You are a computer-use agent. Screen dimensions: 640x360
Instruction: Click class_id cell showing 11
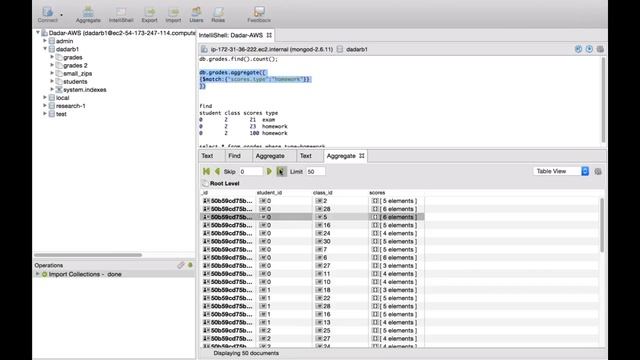[x=340, y=273]
